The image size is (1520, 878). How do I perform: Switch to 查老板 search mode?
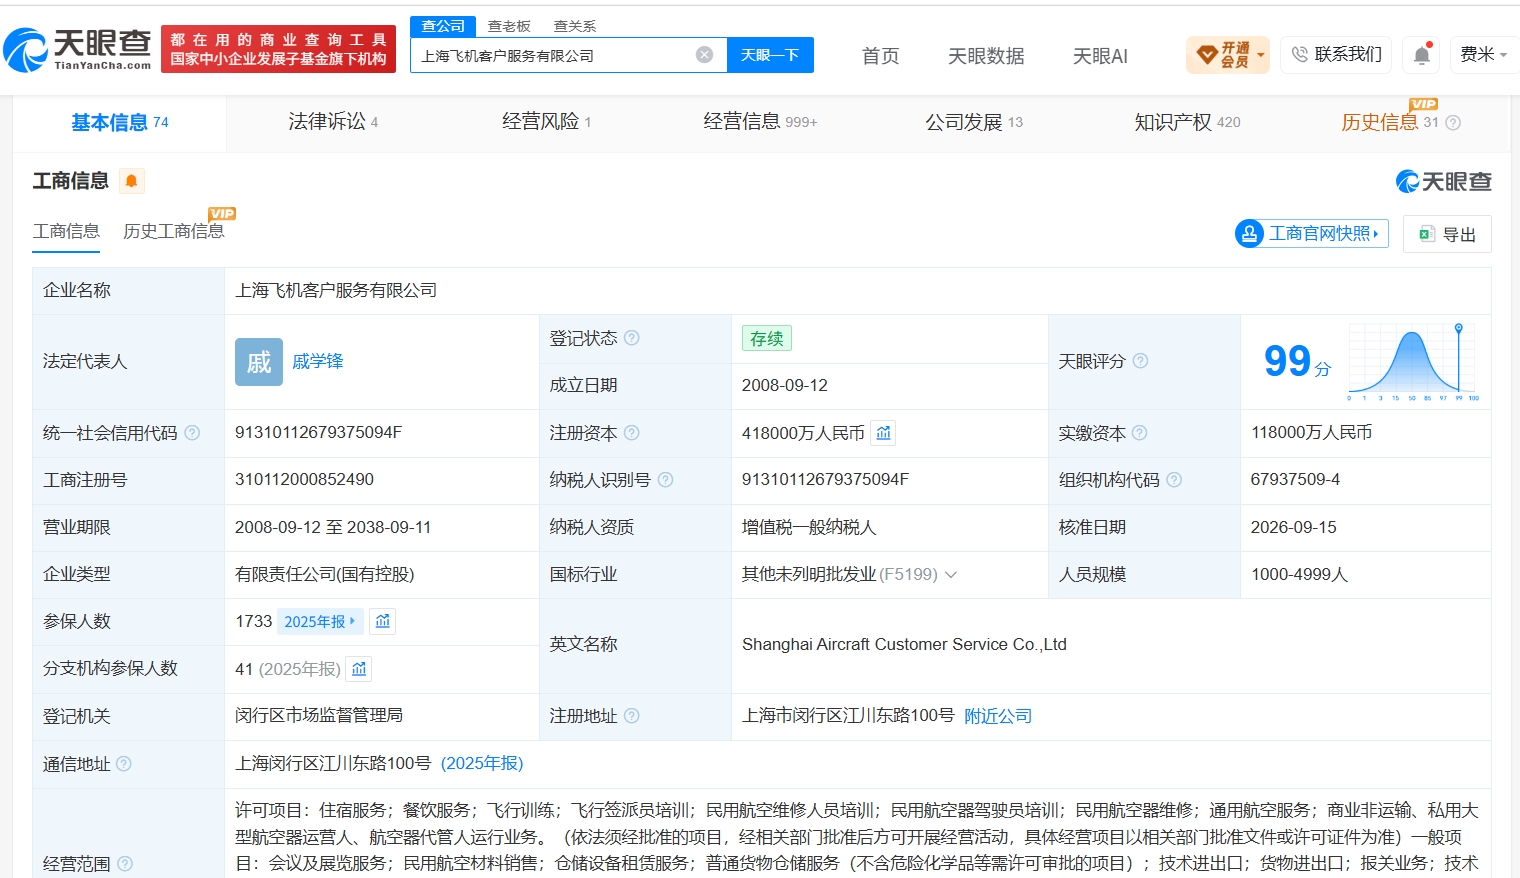[509, 26]
